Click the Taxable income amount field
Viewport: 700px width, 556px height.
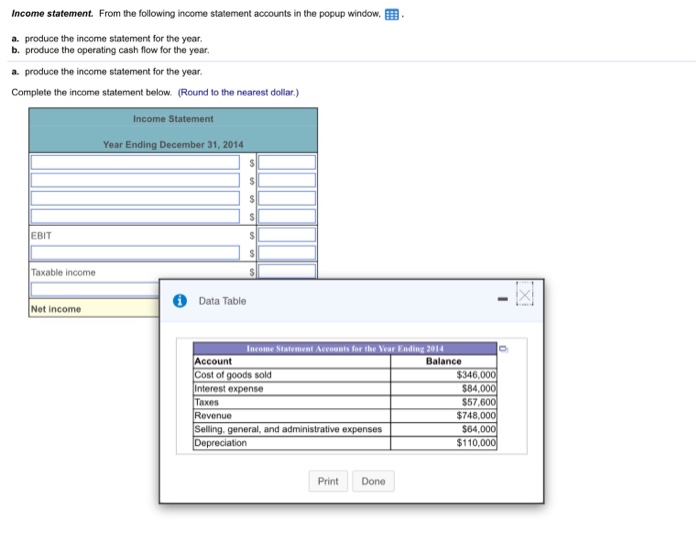287,272
